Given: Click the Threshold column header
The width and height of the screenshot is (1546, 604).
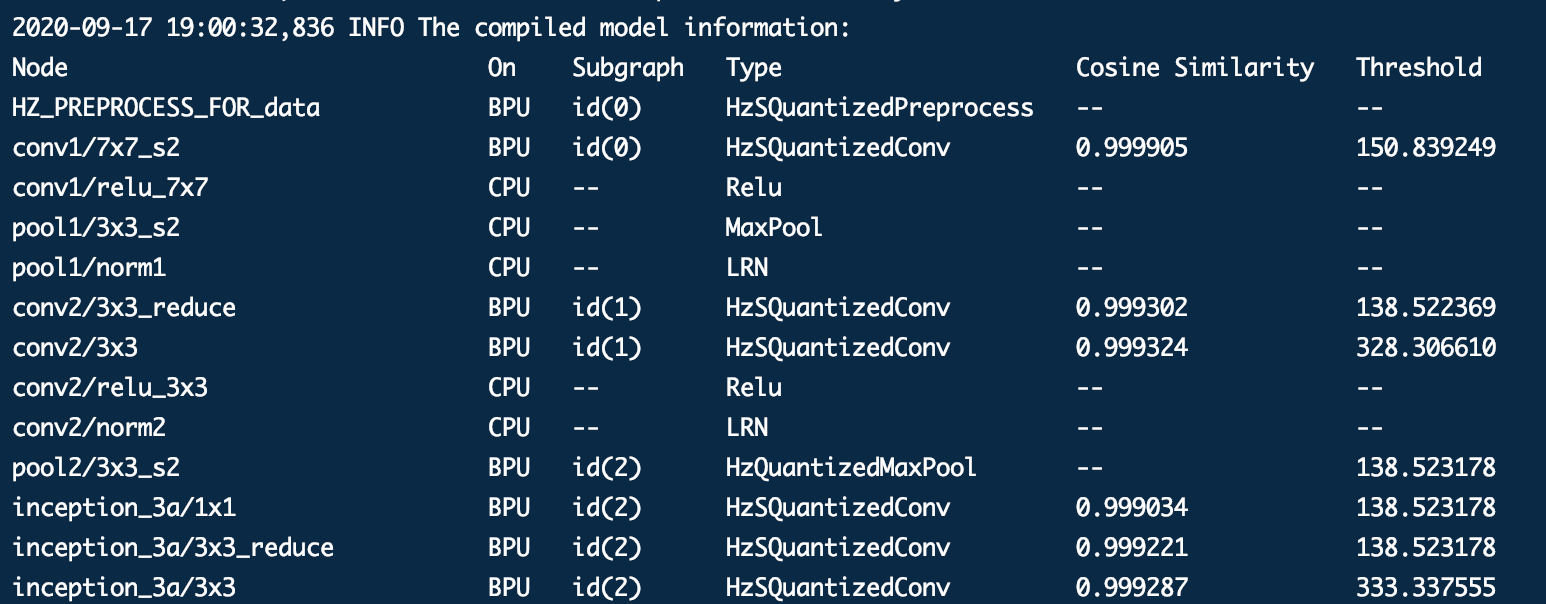Looking at the screenshot, I should (x=1419, y=67).
